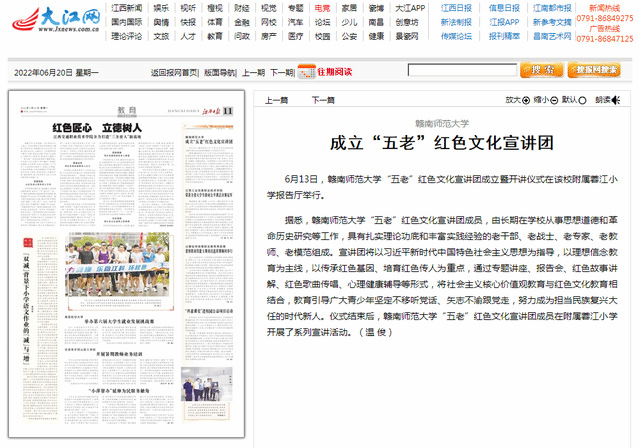Click the 放大 font enlarge icon

pos(525,100)
